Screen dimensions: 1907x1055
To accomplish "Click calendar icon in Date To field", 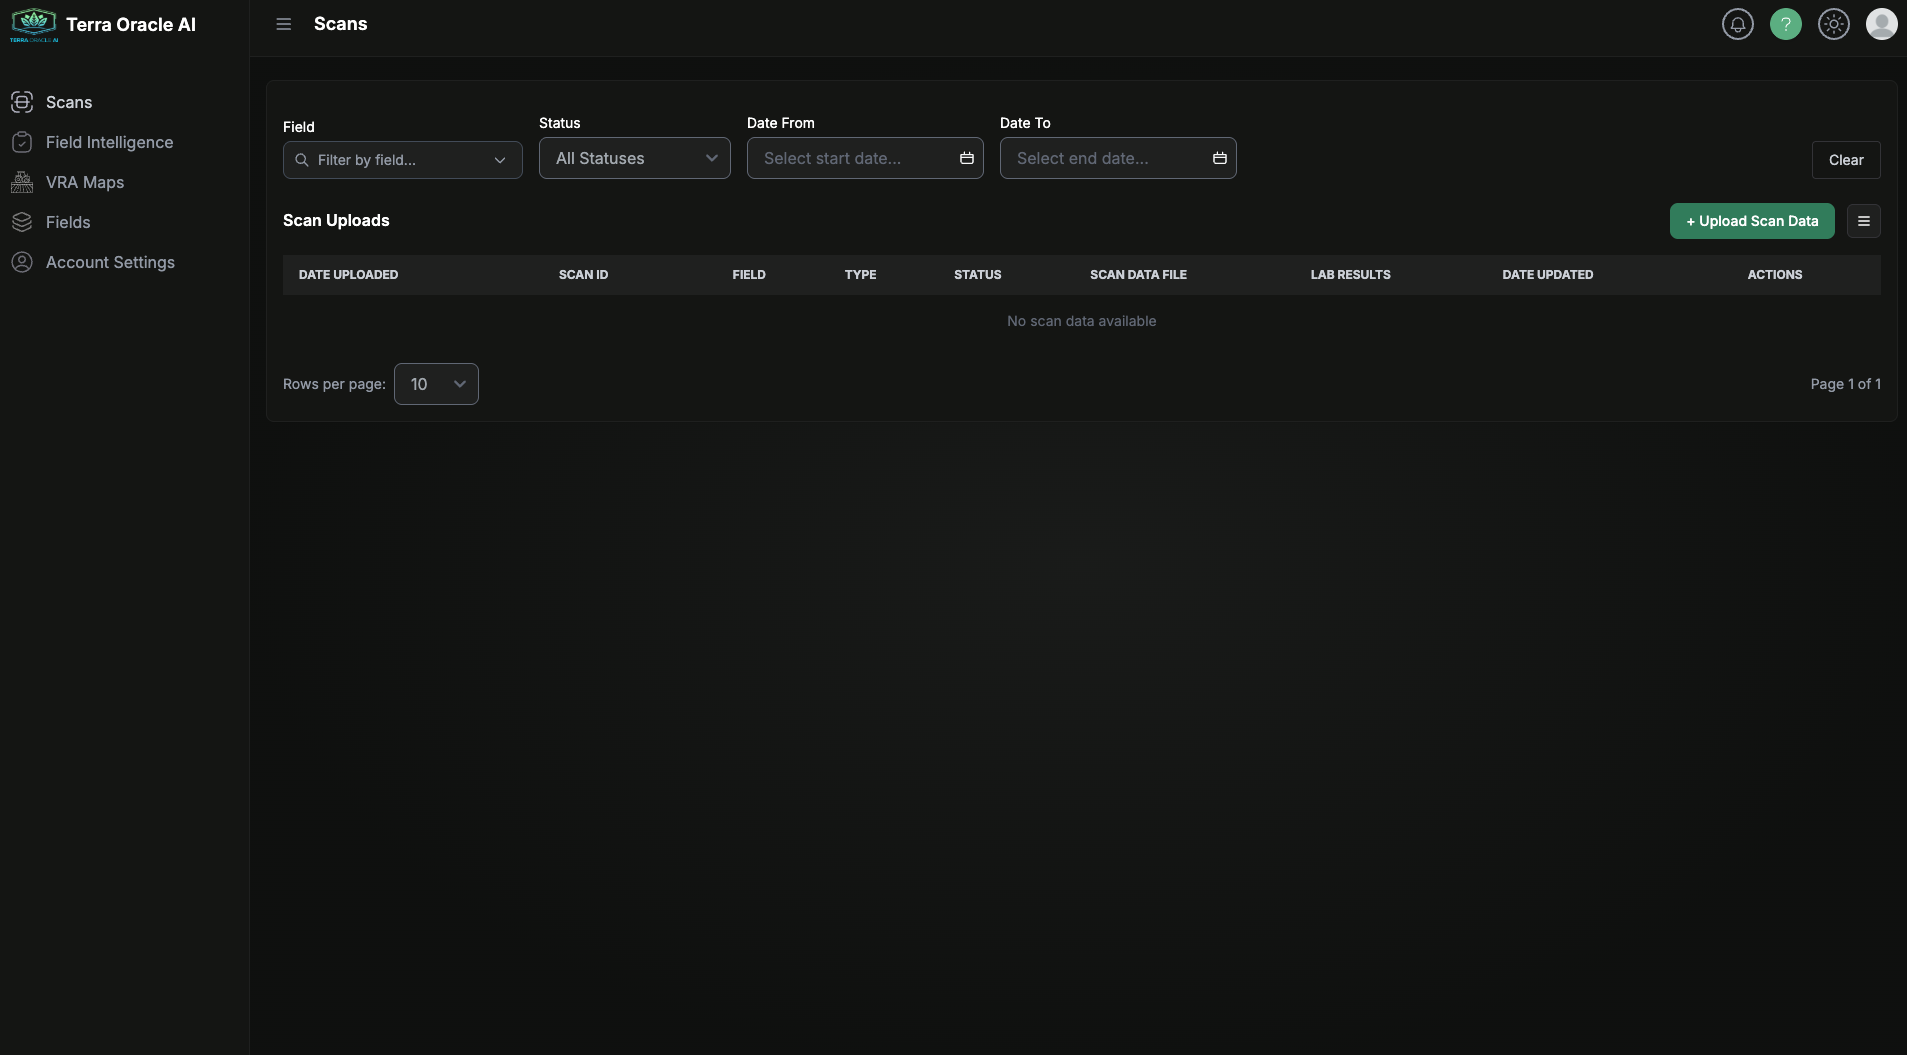I will 1219,158.
